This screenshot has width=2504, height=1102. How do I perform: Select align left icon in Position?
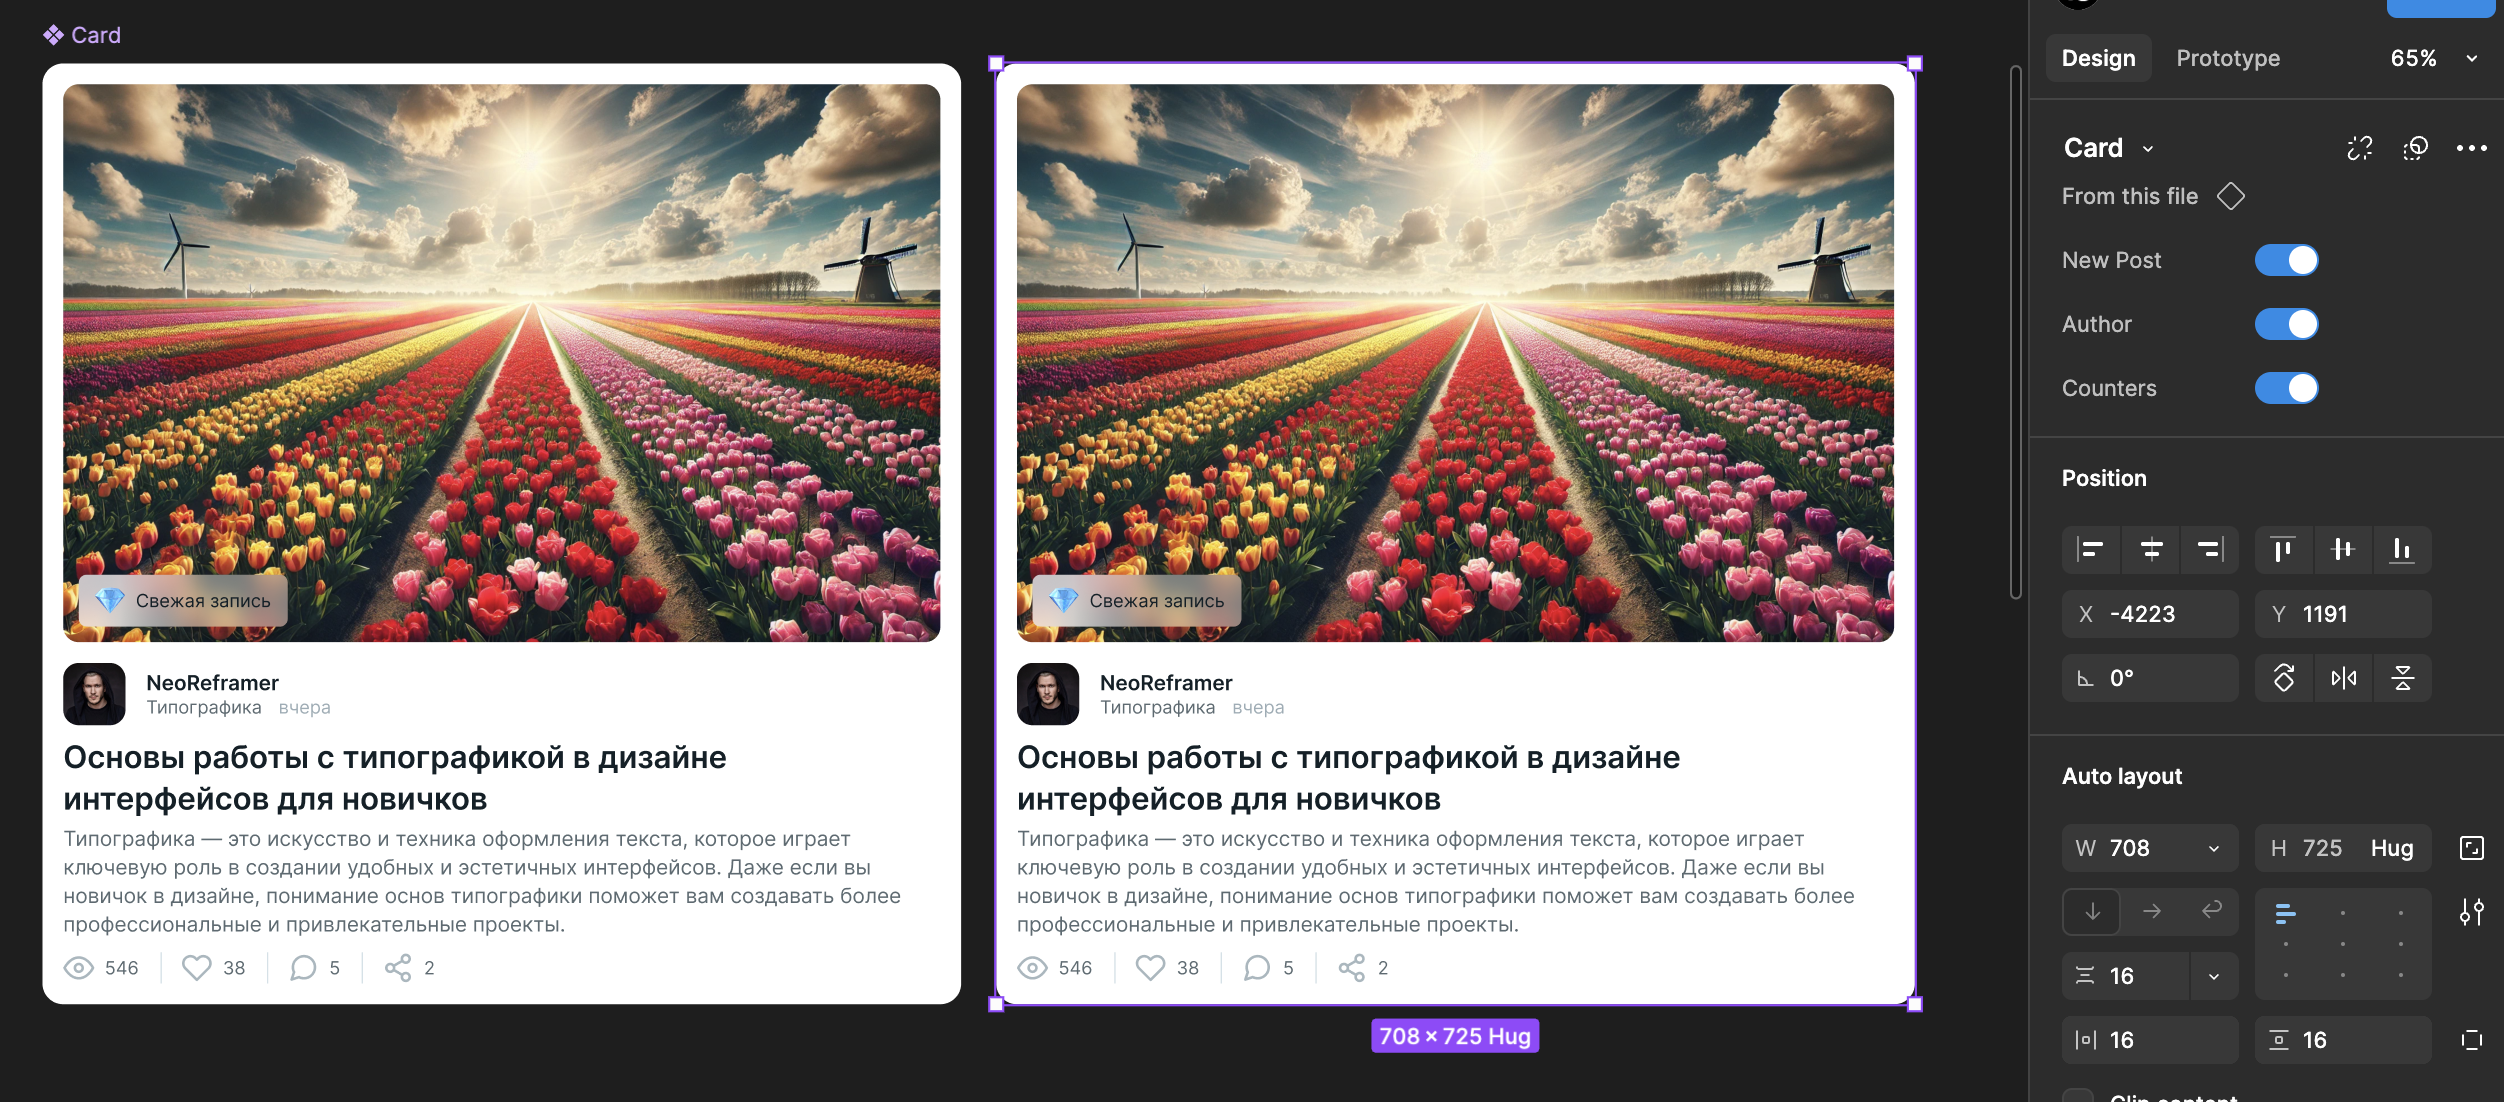click(2091, 549)
